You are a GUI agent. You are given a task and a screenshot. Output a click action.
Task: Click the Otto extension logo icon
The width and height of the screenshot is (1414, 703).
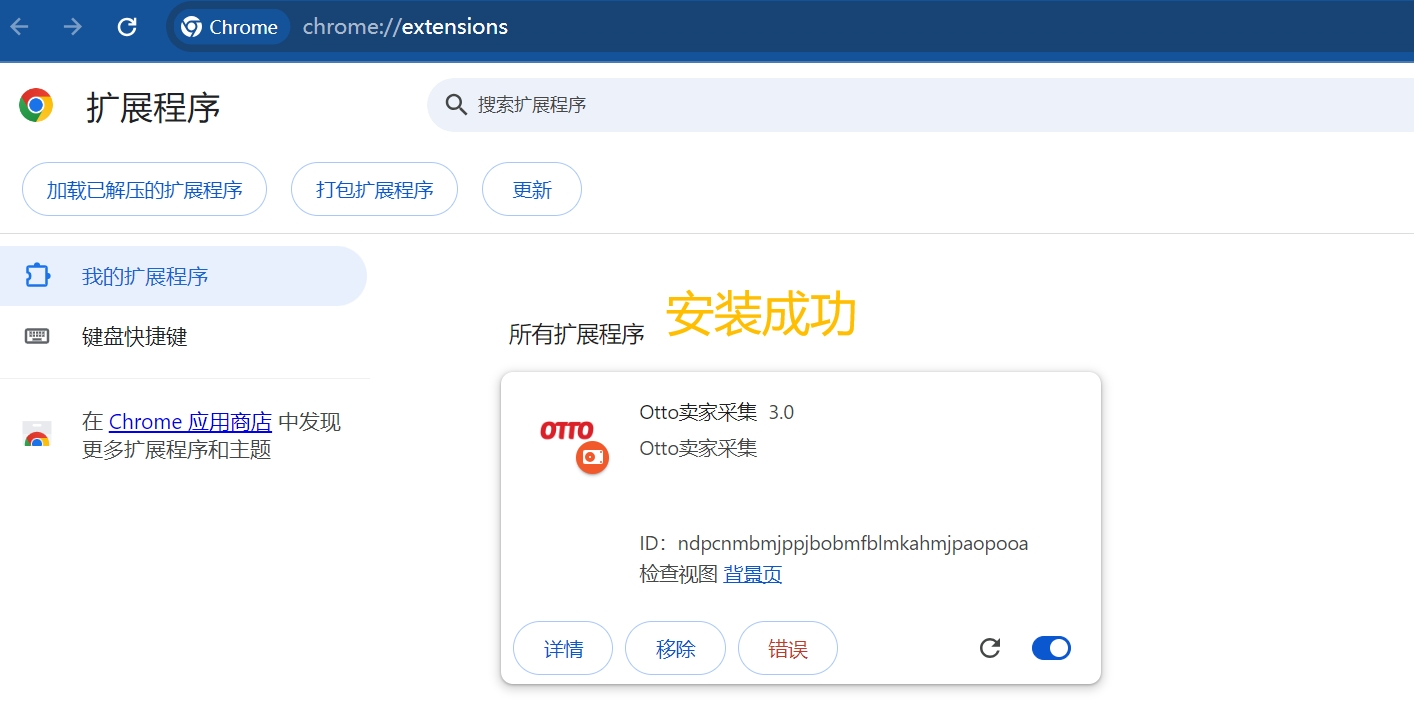574,441
